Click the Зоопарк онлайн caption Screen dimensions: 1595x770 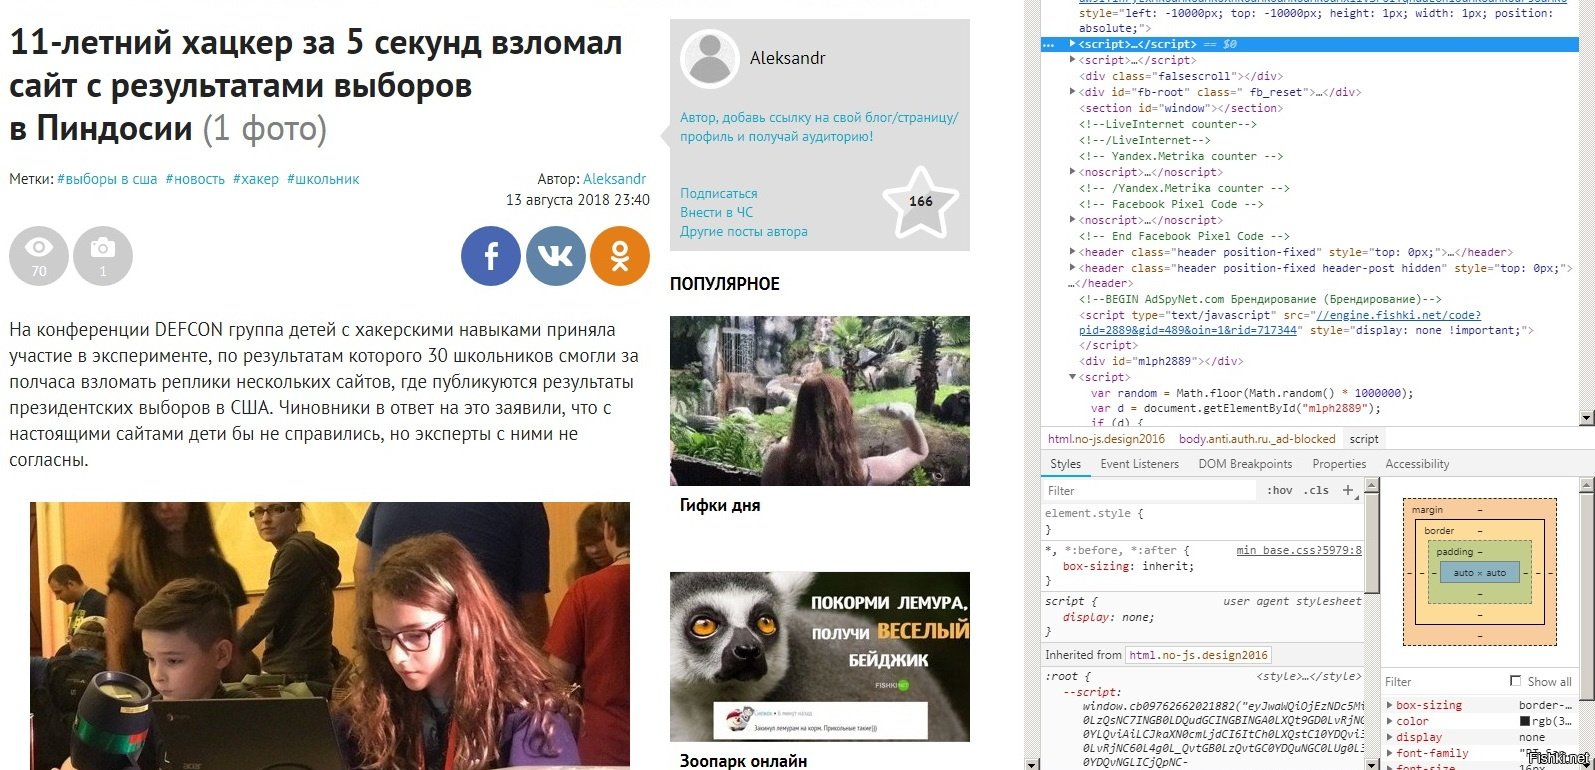[743, 761]
